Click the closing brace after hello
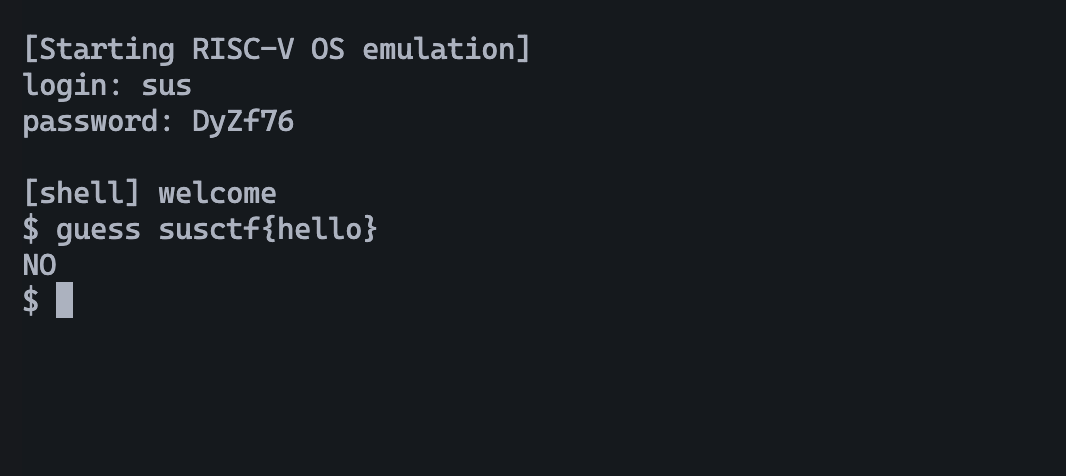 pos(370,229)
